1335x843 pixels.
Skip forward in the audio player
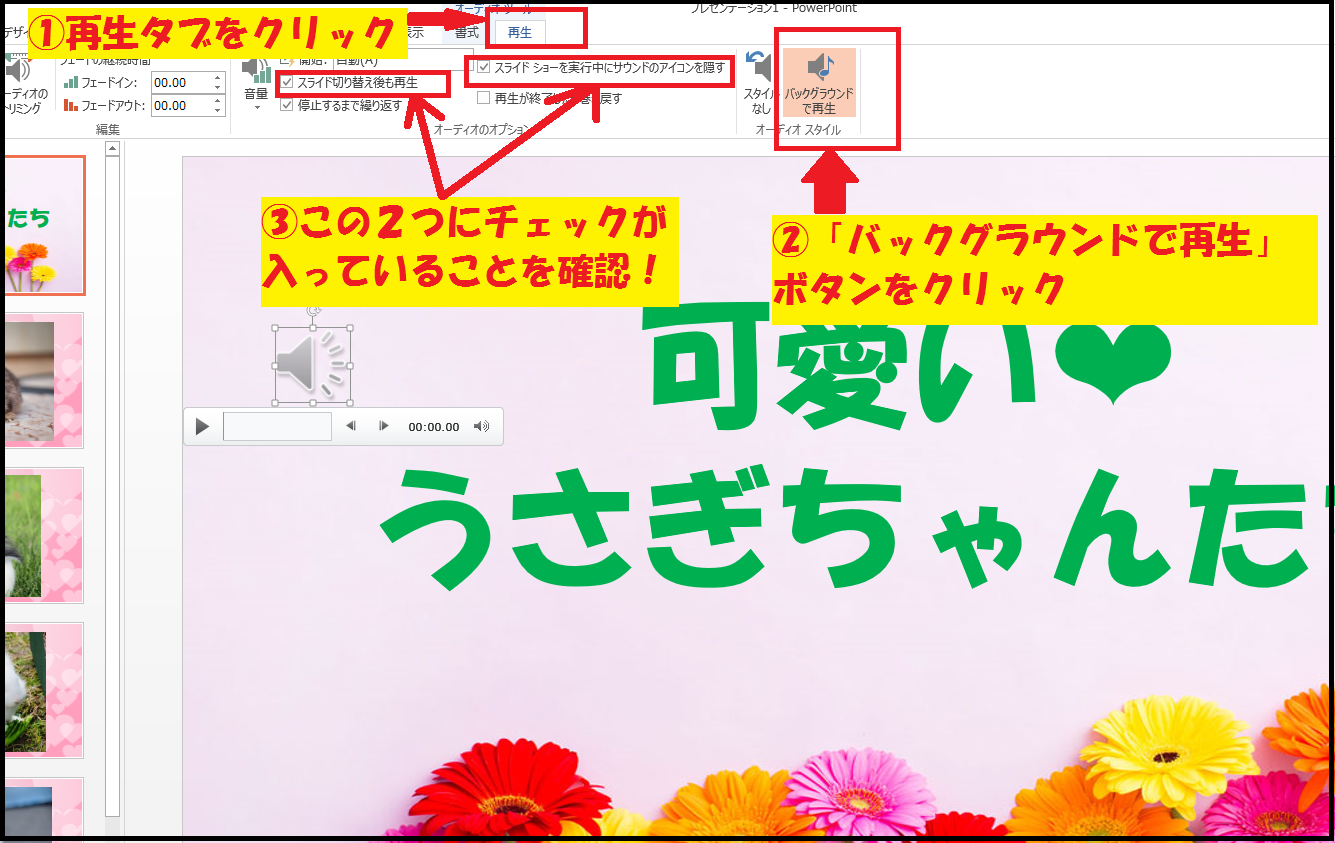383,427
